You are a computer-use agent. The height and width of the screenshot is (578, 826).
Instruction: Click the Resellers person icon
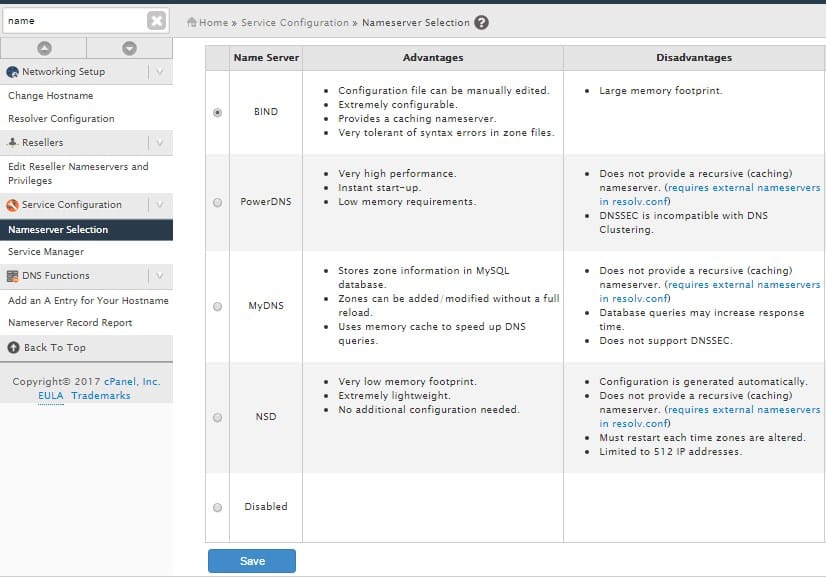12,142
